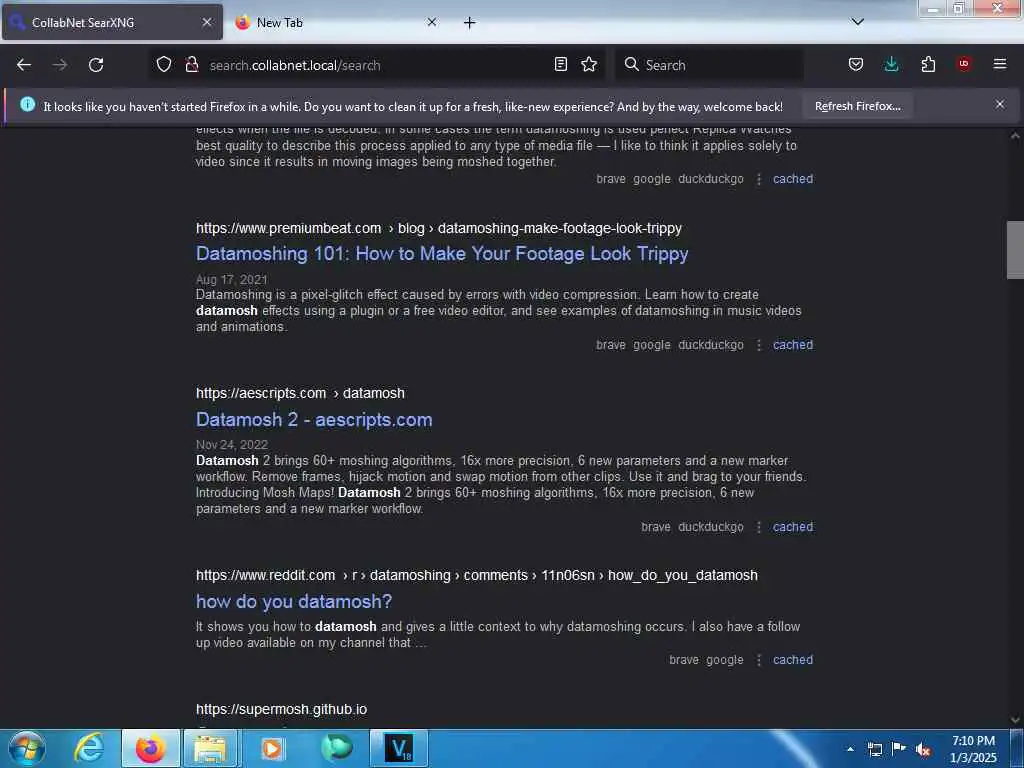
Task: Expand more options for Datamoshing 101 result
Action: [x=759, y=345]
